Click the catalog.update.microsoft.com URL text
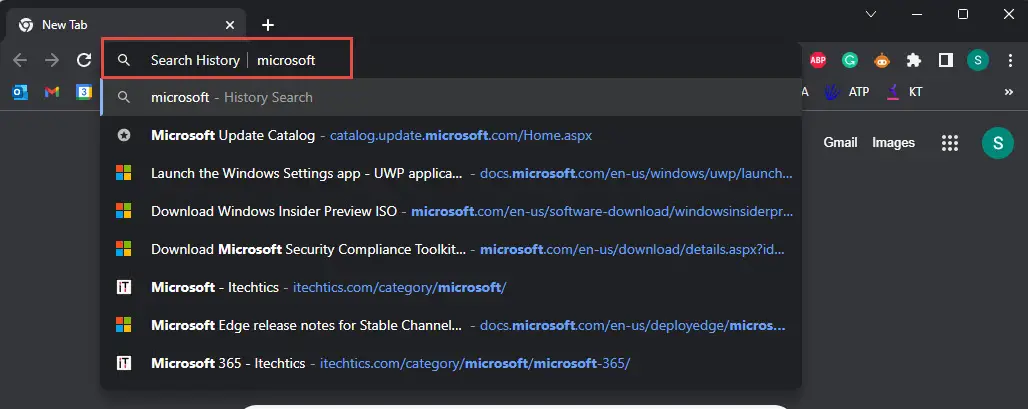This screenshot has width=1028, height=409. [x=461, y=136]
